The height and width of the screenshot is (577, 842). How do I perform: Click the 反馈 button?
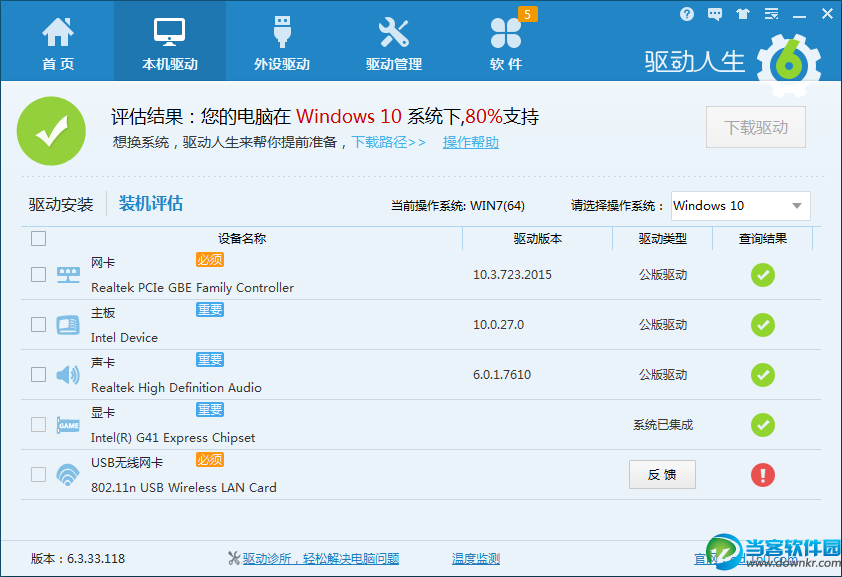coord(662,474)
